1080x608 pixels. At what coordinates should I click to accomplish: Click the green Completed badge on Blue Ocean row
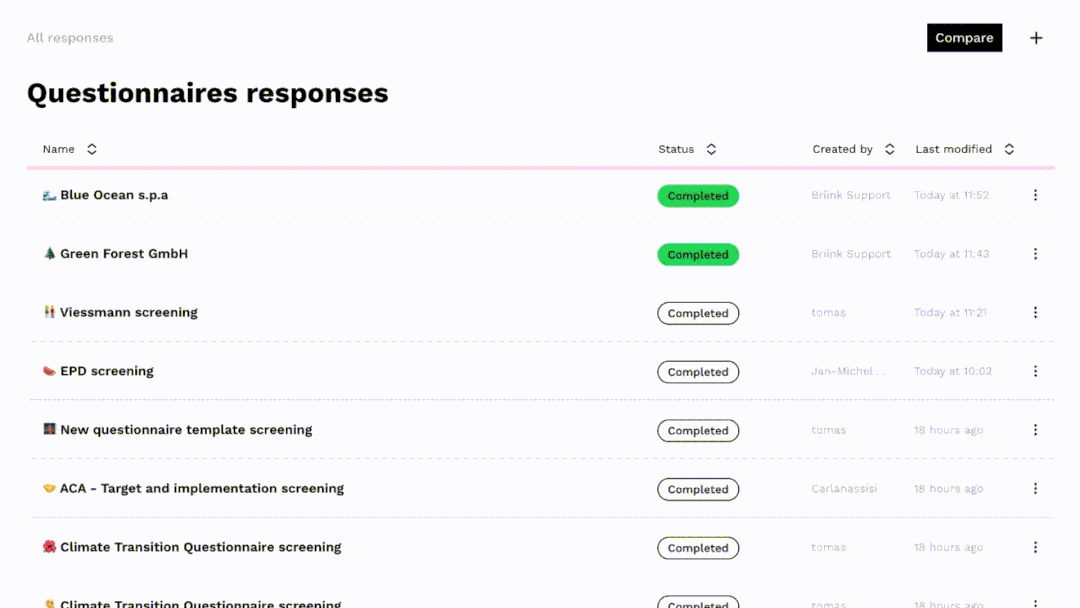click(x=698, y=195)
